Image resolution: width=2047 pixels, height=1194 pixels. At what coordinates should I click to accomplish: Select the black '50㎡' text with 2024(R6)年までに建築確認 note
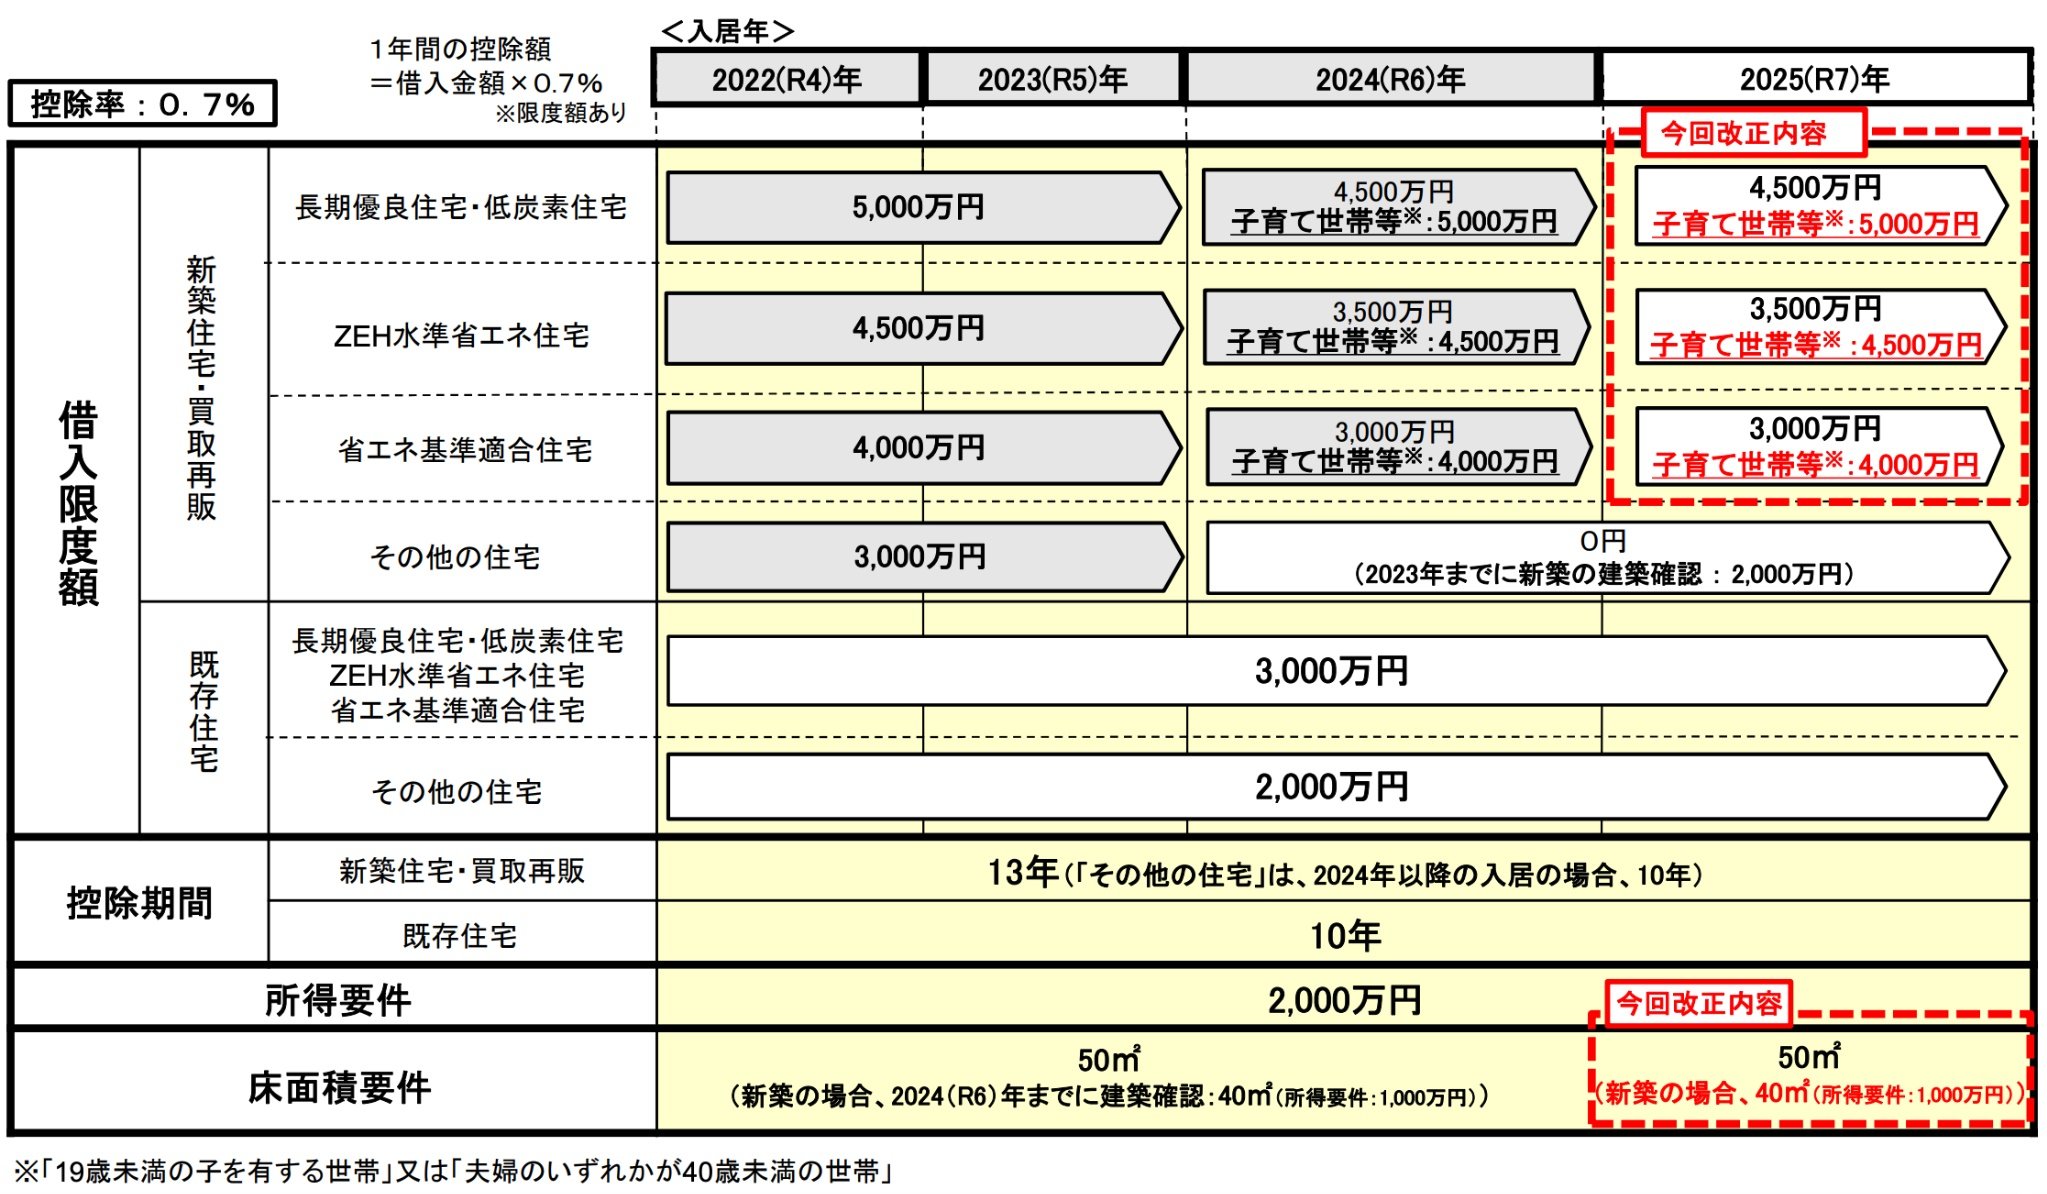1108,1059
